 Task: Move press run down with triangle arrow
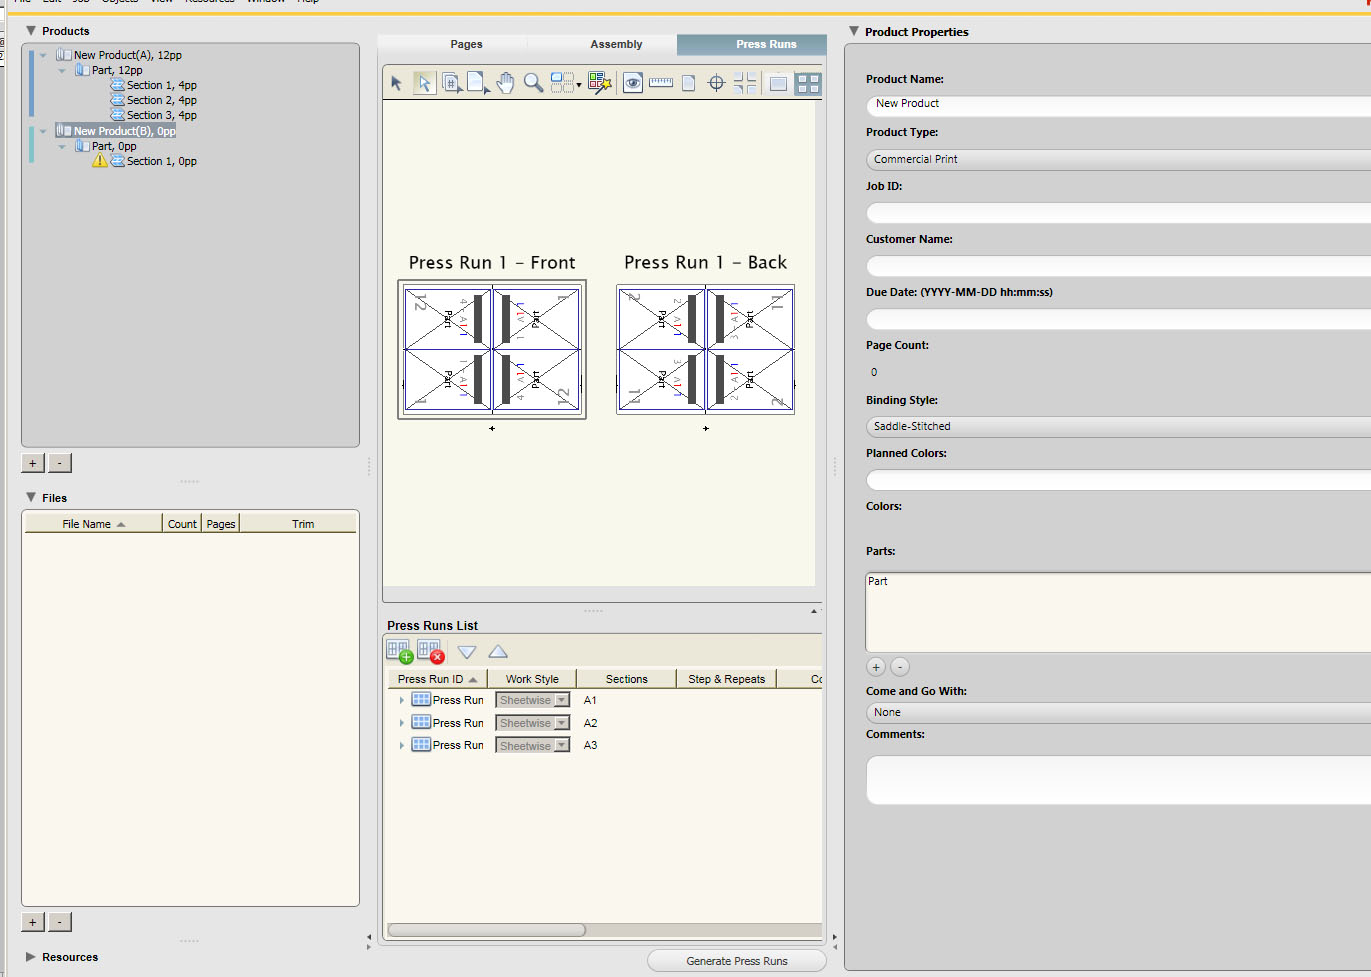[467, 652]
